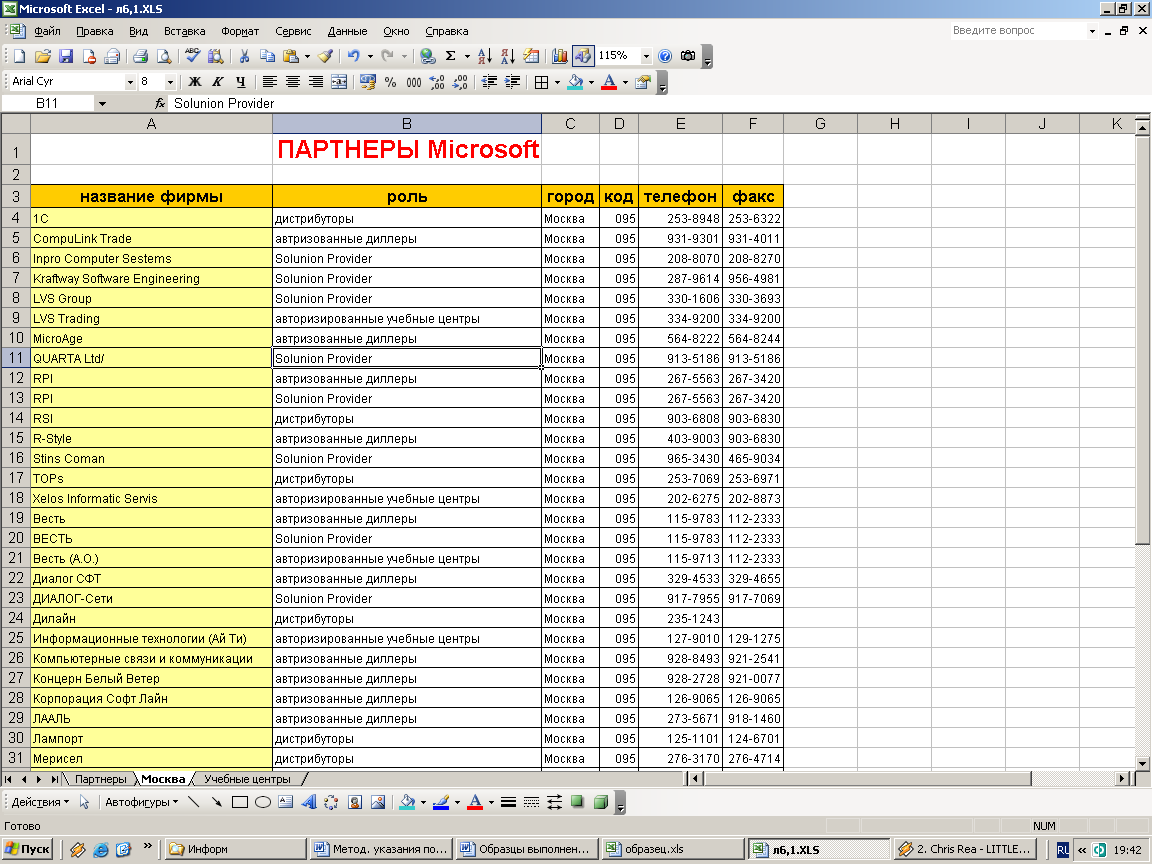
Task: Apply currency number format
Action: pyautogui.click(x=368, y=82)
